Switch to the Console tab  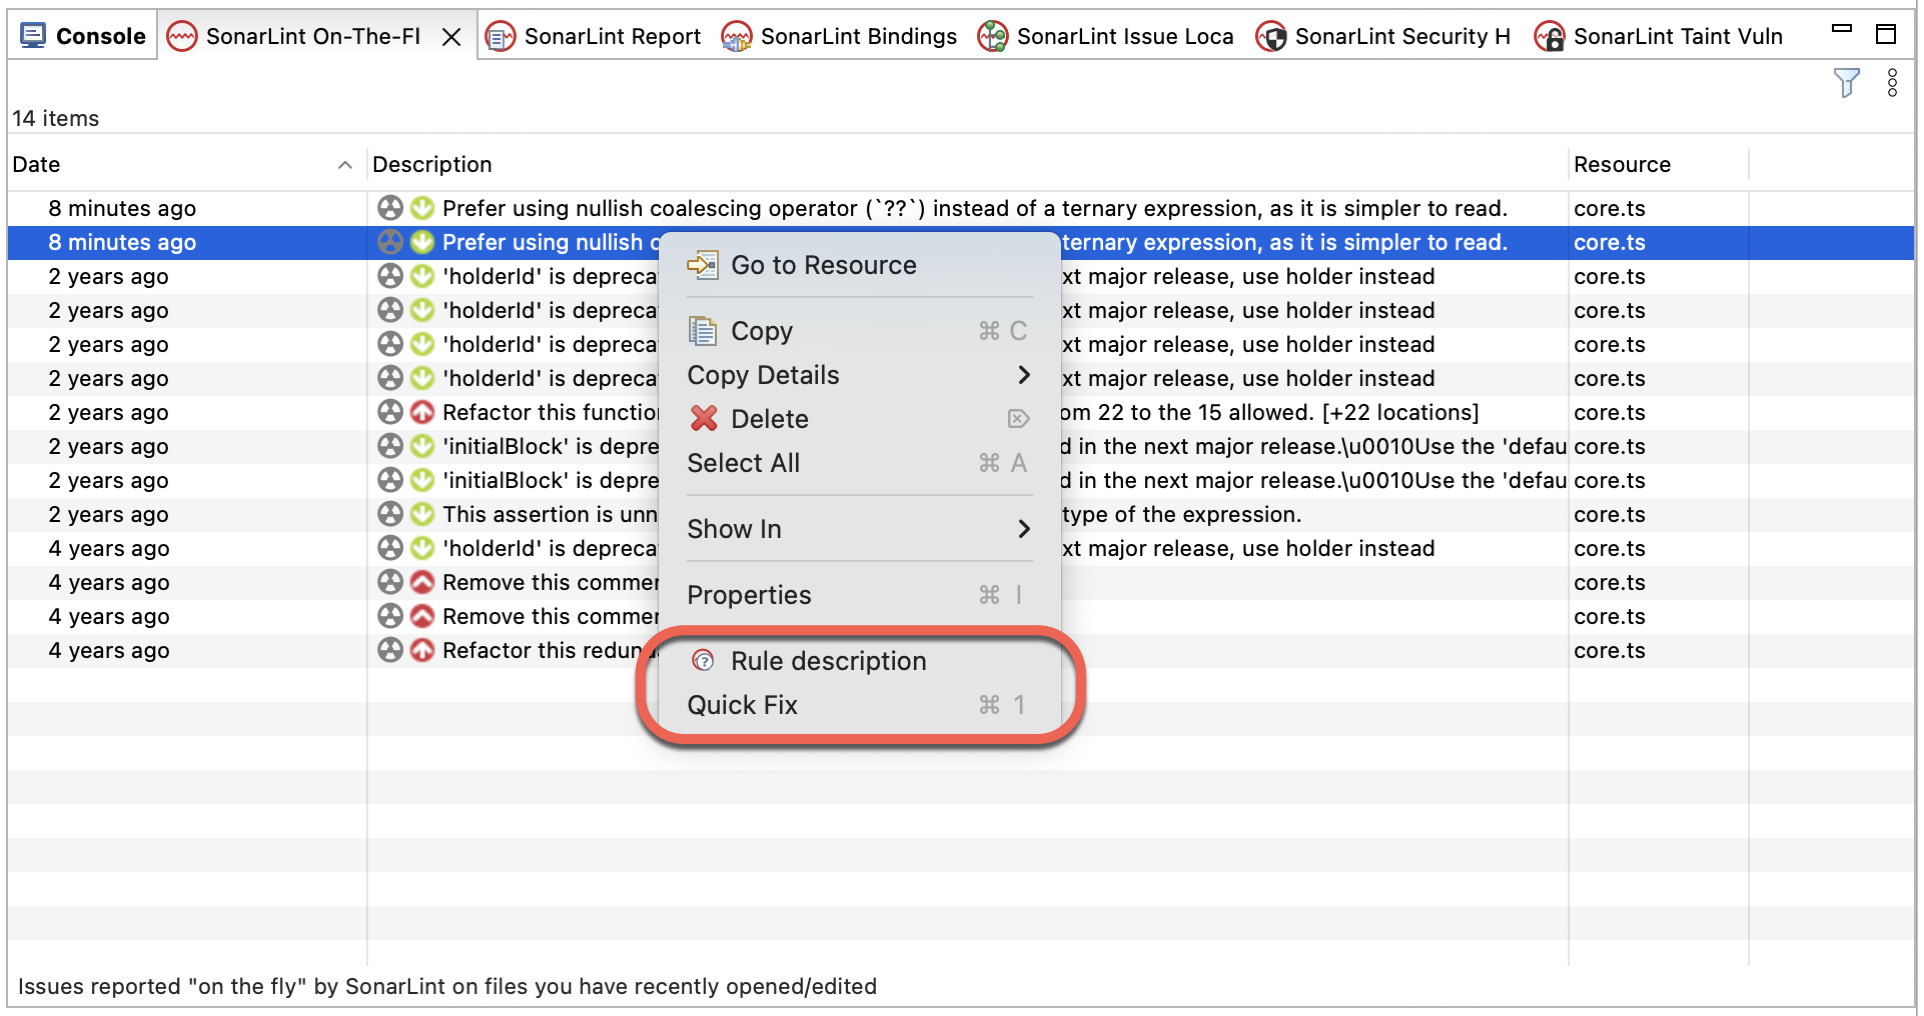click(83, 36)
